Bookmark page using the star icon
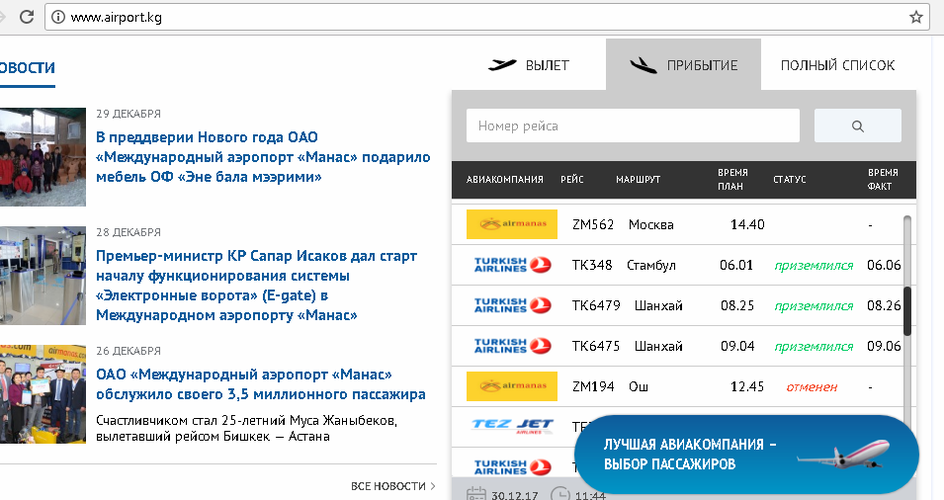 point(915,17)
